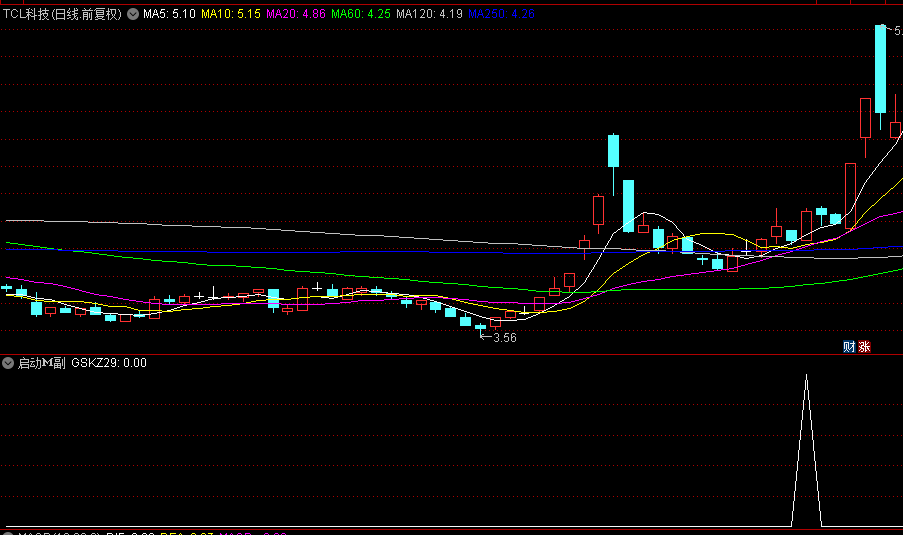
Task: Click the TCL科技(日线.前复权) title
Action: coord(62,14)
